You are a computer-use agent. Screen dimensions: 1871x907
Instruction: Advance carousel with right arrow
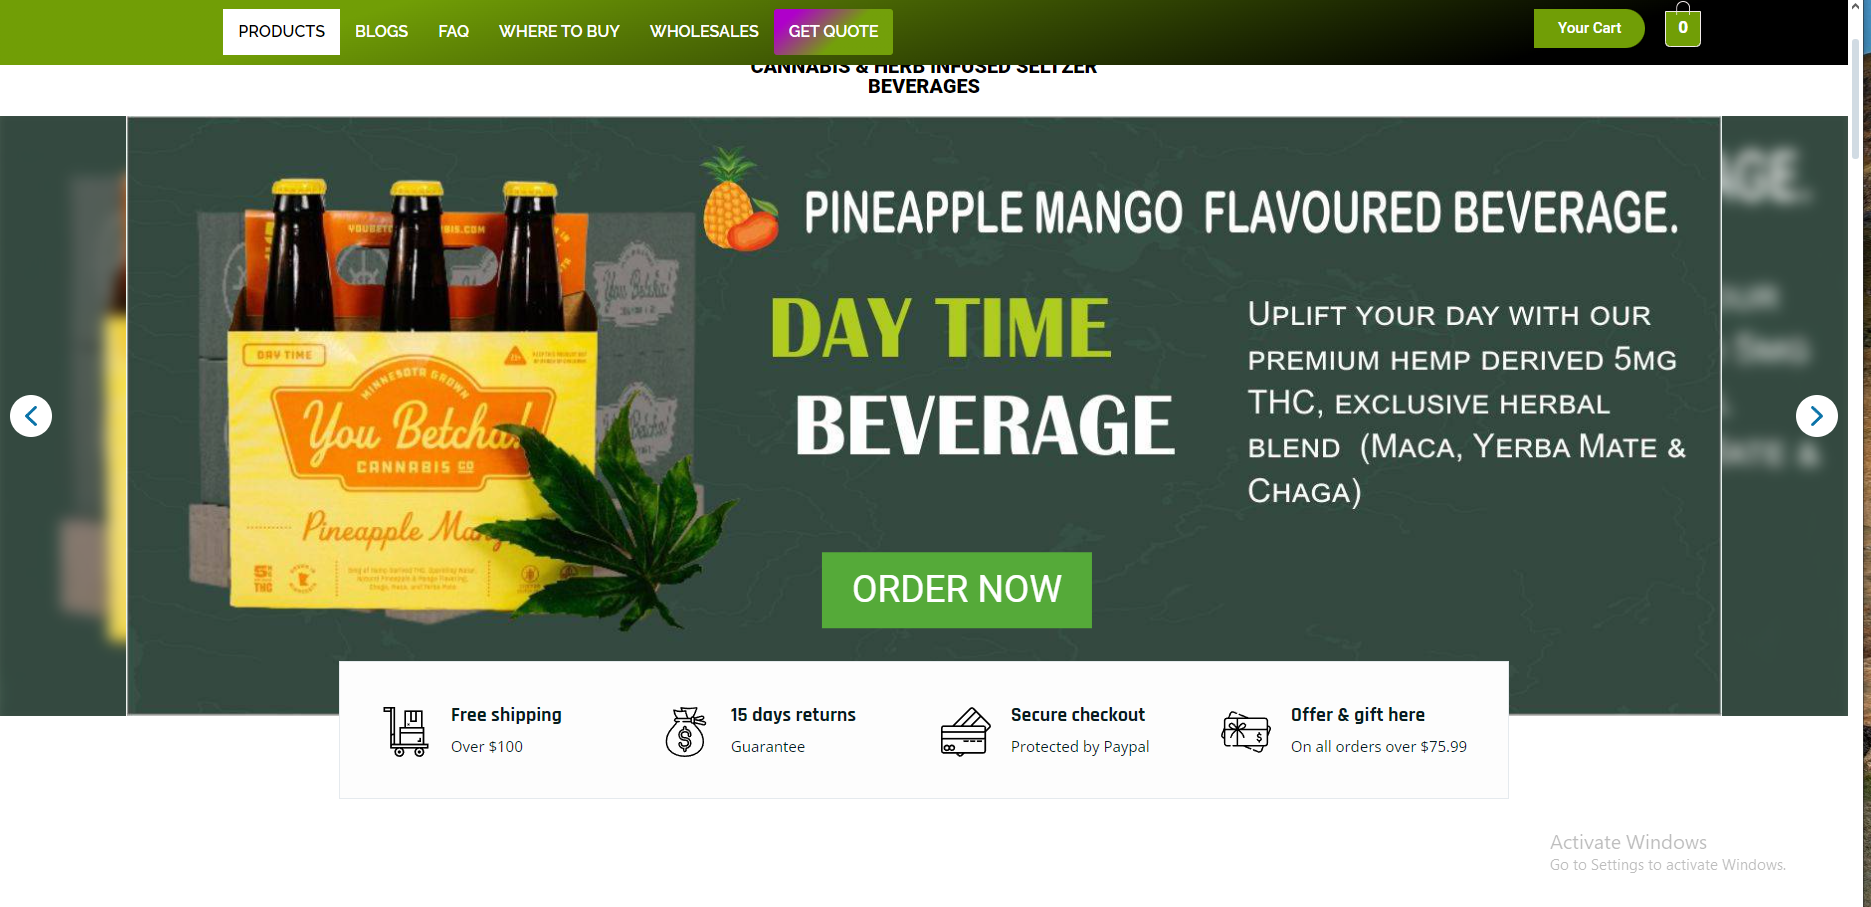pyautogui.click(x=1816, y=416)
